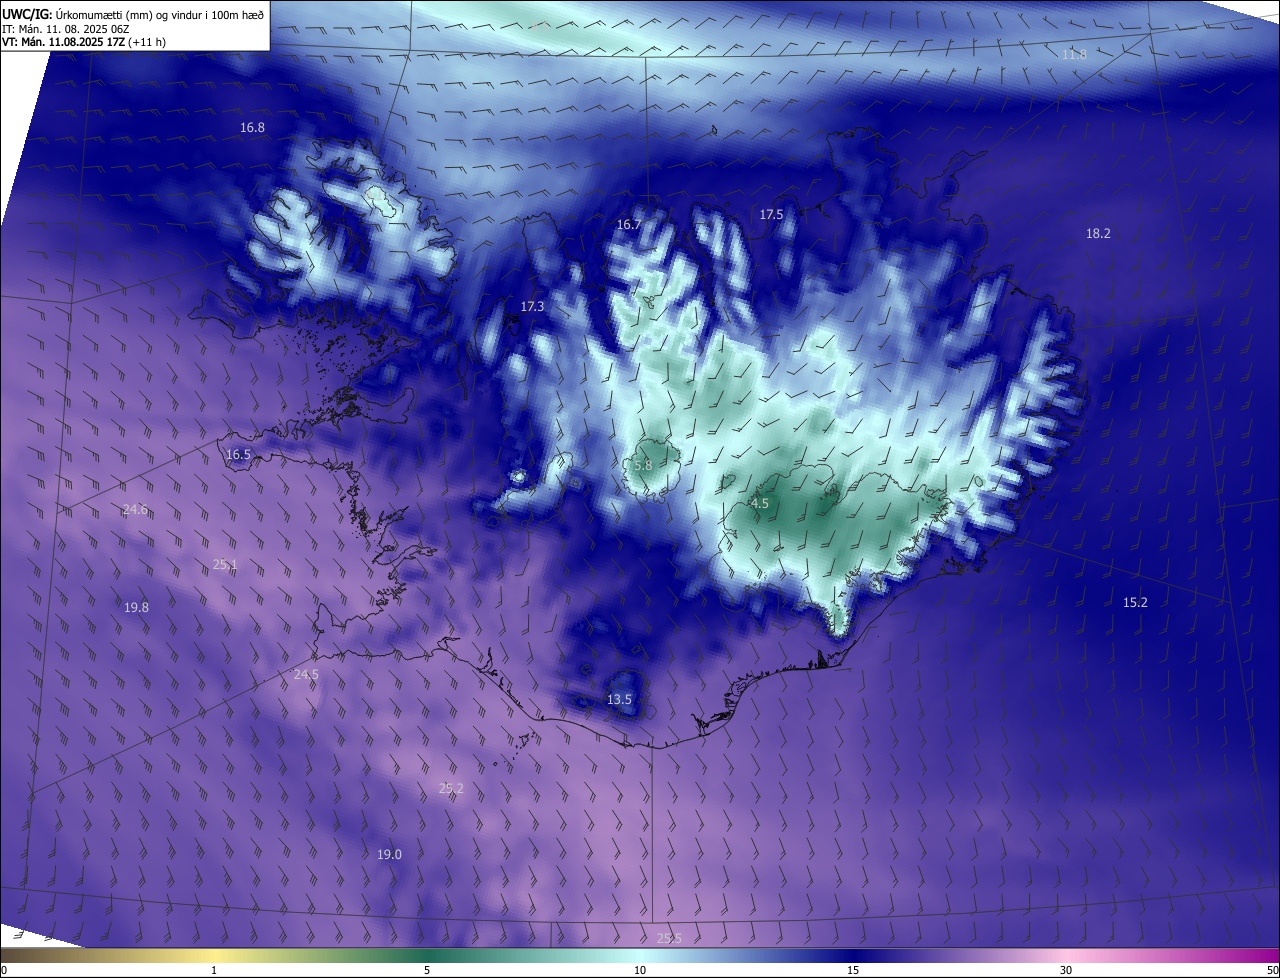The image size is (1280, 978).
Task: Click the colorbar tick label 0
Action: click(x=3, y=970)
